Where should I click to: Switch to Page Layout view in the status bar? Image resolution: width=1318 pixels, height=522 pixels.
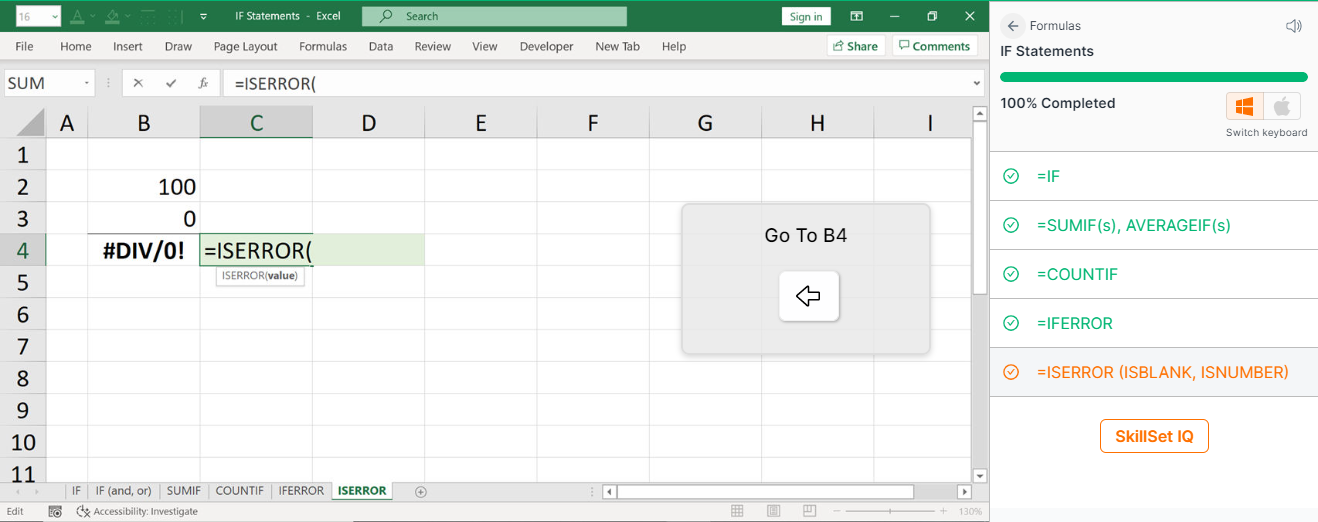coord(772,511)
